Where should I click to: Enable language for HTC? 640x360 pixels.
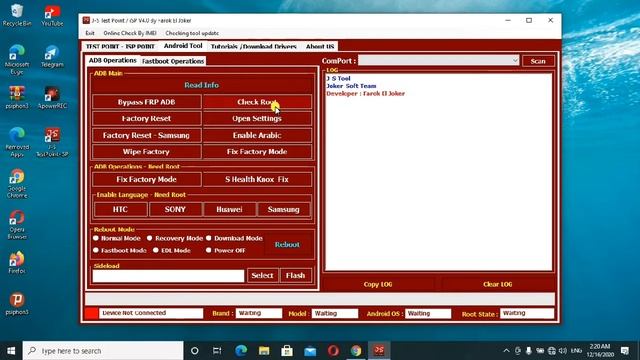120,209
